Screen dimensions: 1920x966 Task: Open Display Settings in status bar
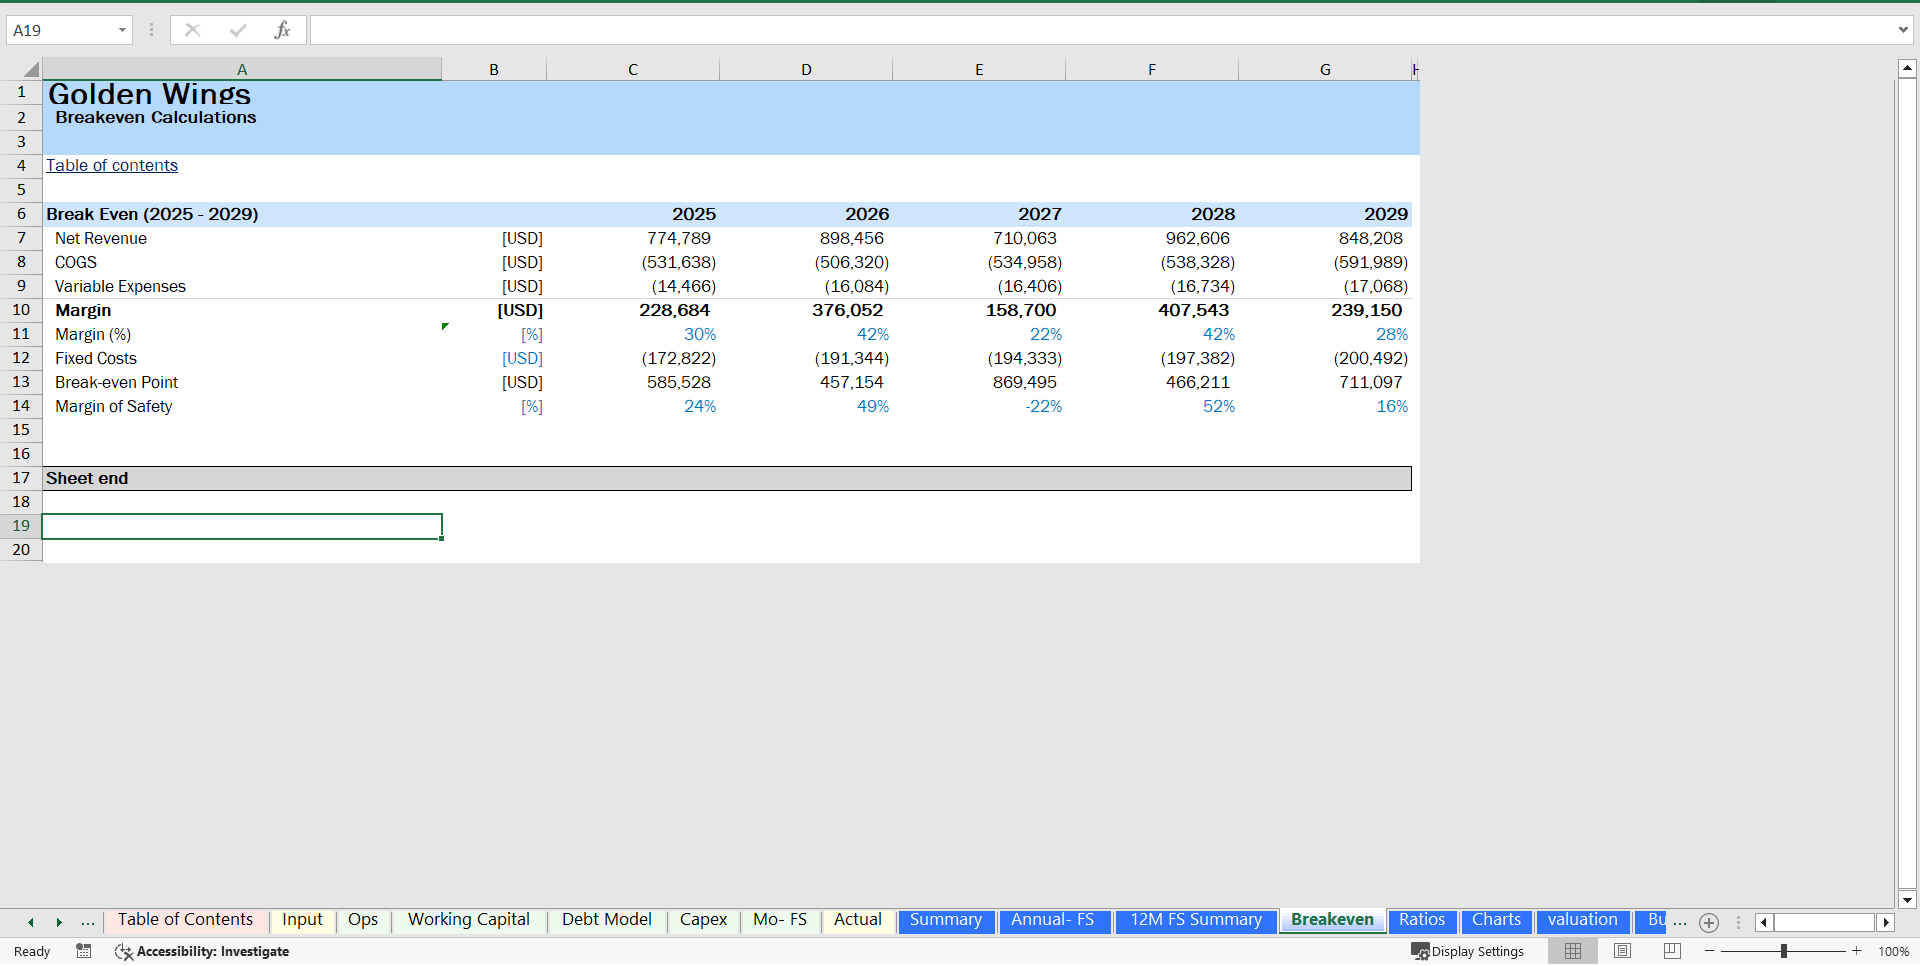[x=1467, y=951]
